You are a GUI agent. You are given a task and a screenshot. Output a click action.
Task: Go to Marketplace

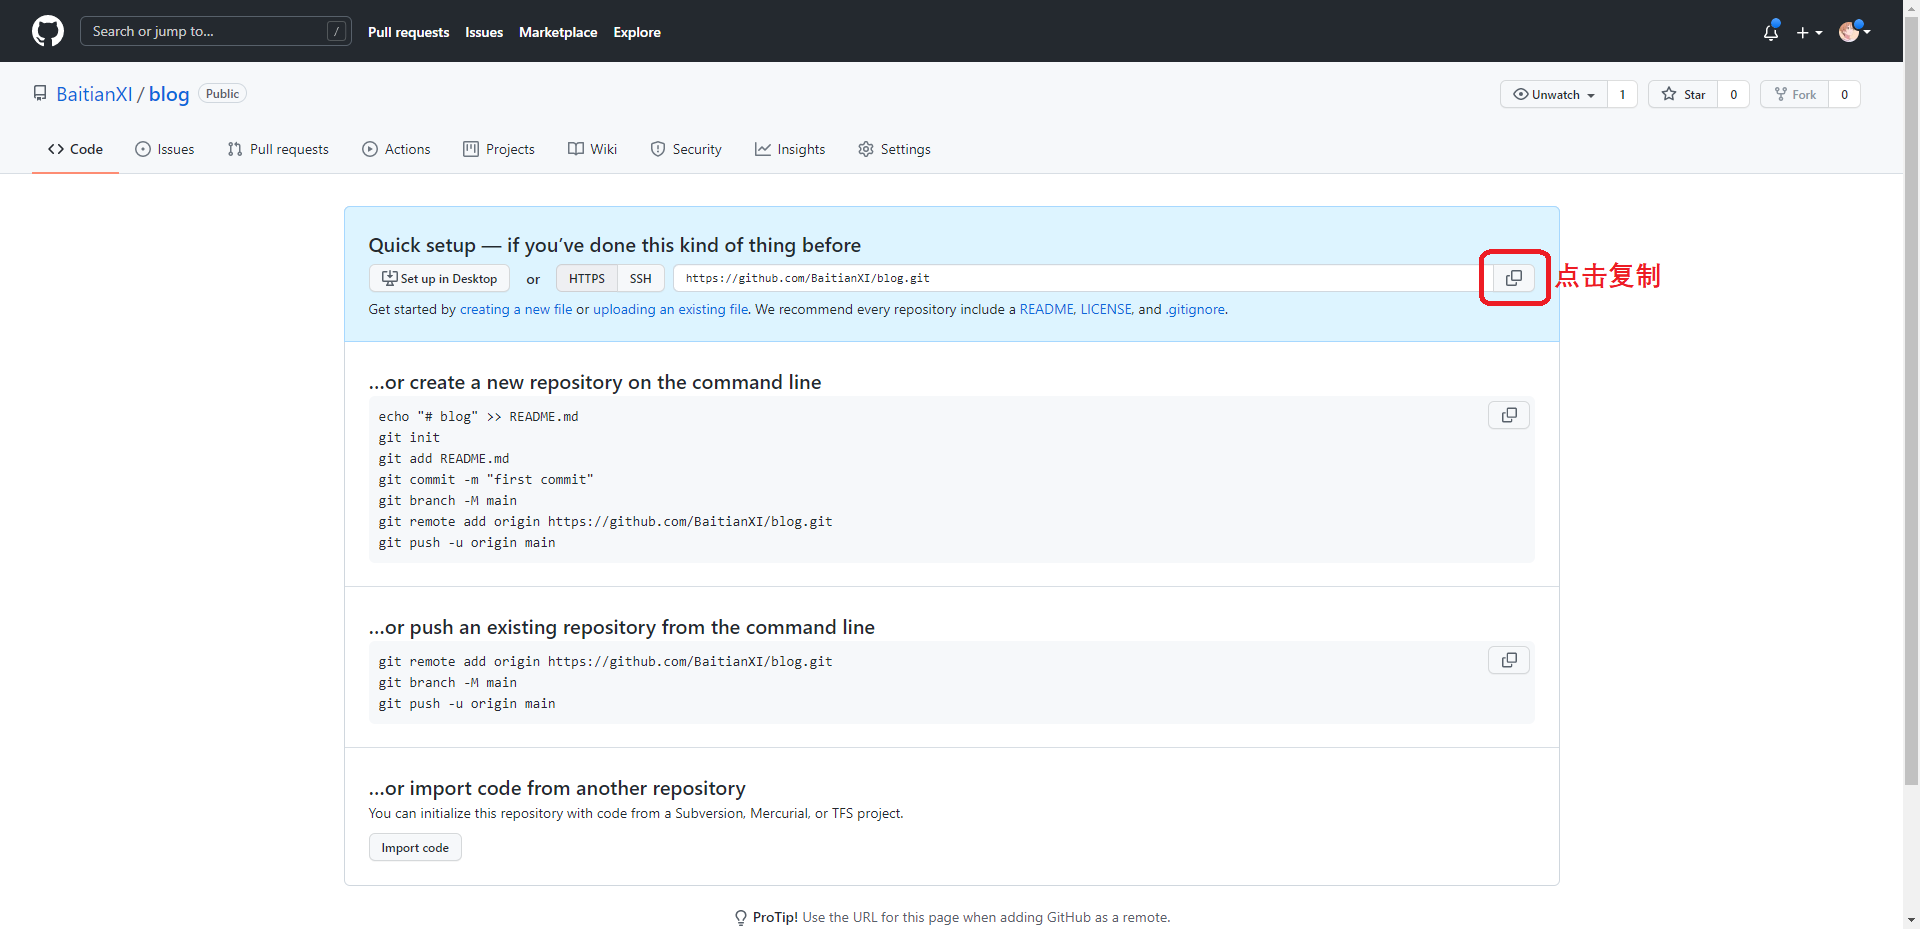tap(558, 32)
